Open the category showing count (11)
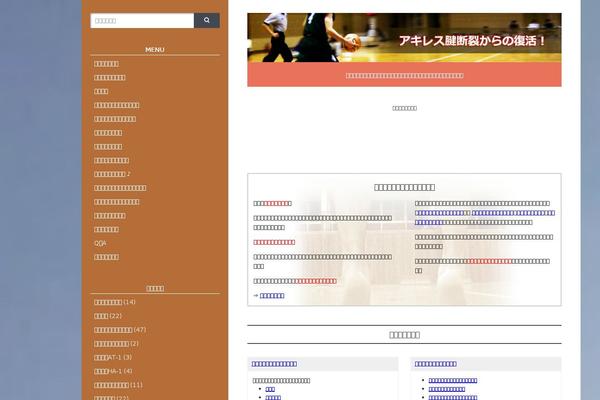600x400 pixels. coord(118,385)
